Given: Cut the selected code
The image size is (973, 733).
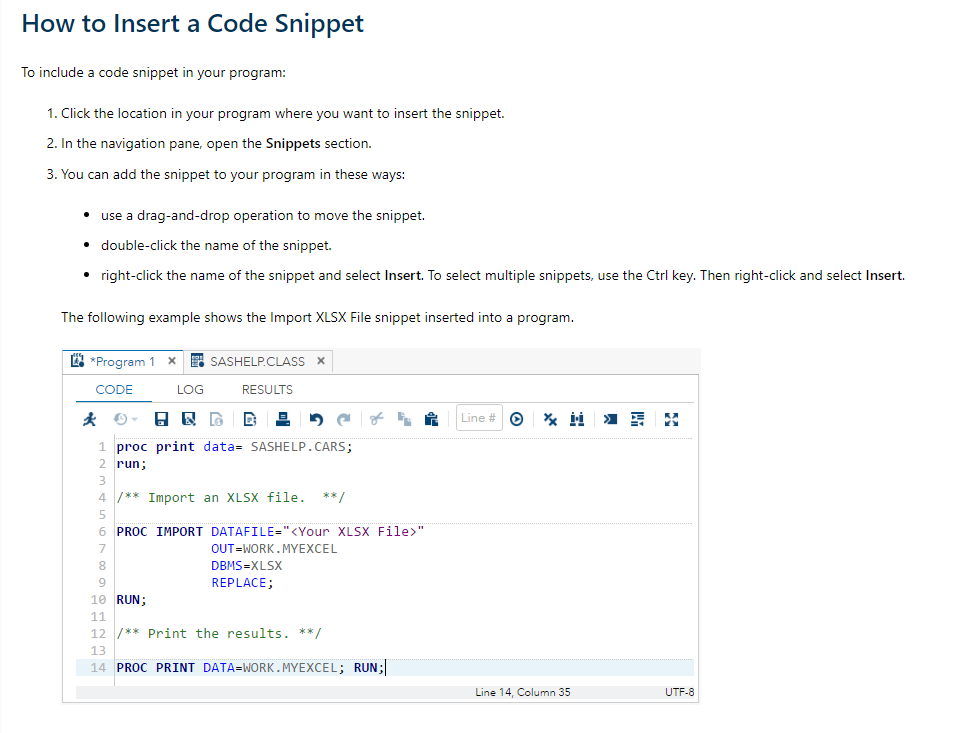Looking at the screenshot, I should 376,418.
